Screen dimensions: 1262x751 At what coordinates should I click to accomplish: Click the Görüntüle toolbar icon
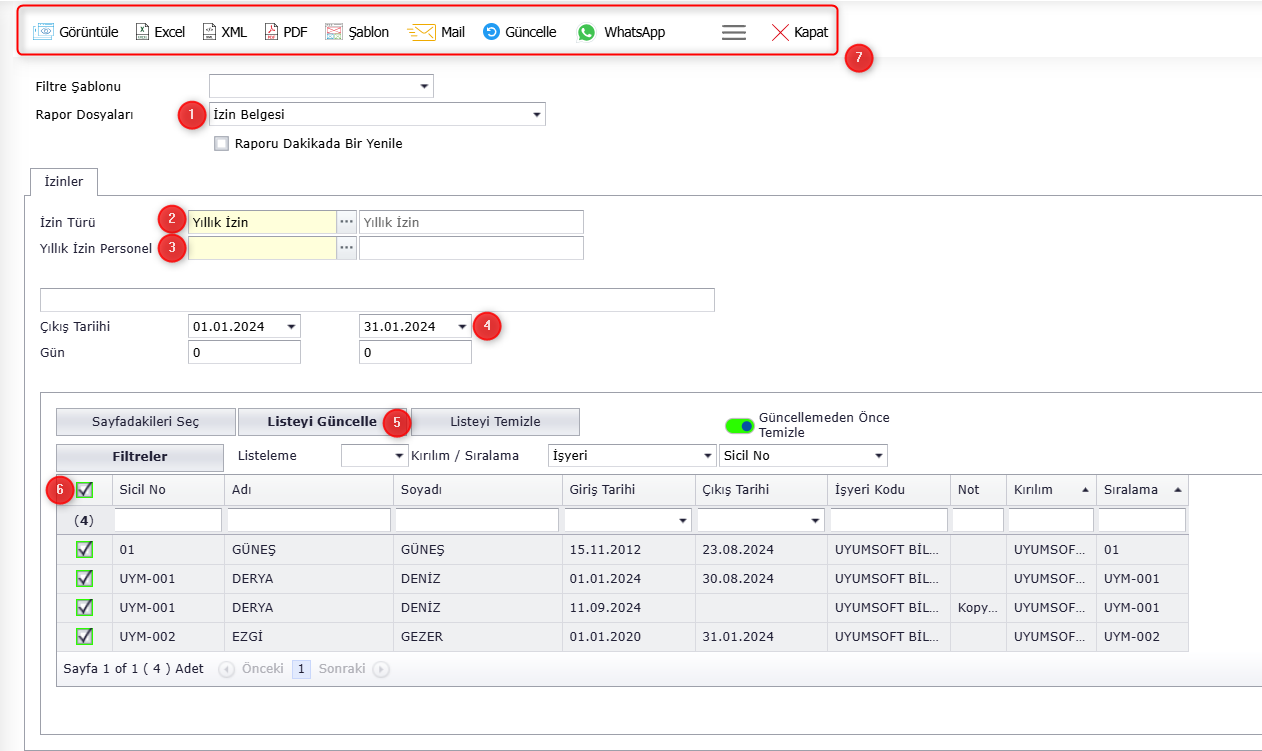(x=44, y=32)
